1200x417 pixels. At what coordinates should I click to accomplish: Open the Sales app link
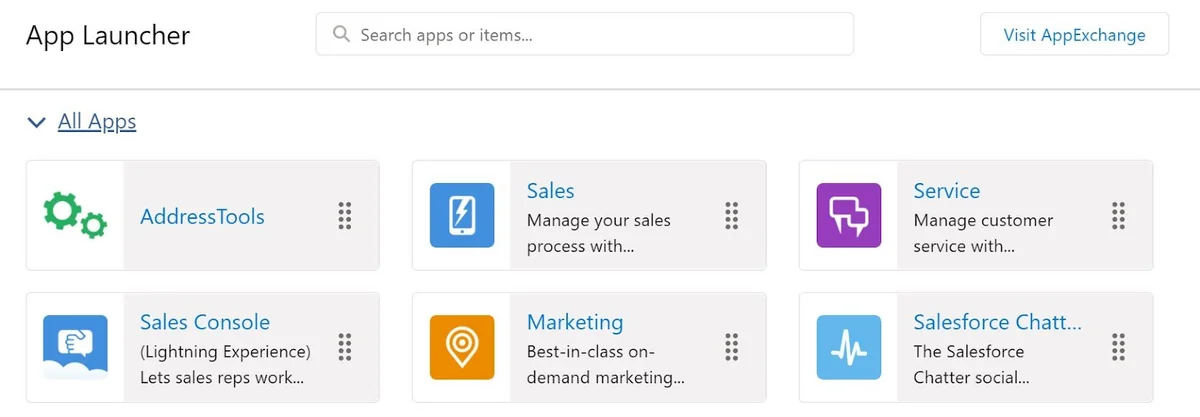coord(551,190)
